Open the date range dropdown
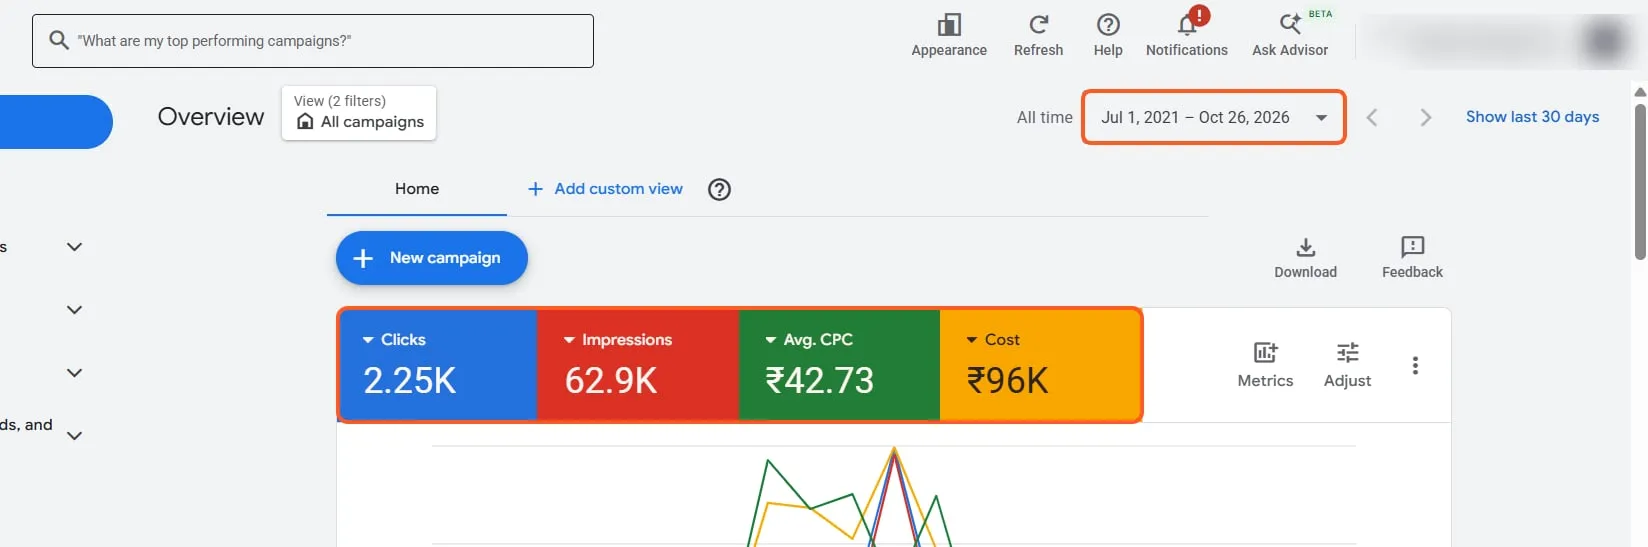Screen dimensions: 1648x547 pyautogui.click(x=1213, y=118)
